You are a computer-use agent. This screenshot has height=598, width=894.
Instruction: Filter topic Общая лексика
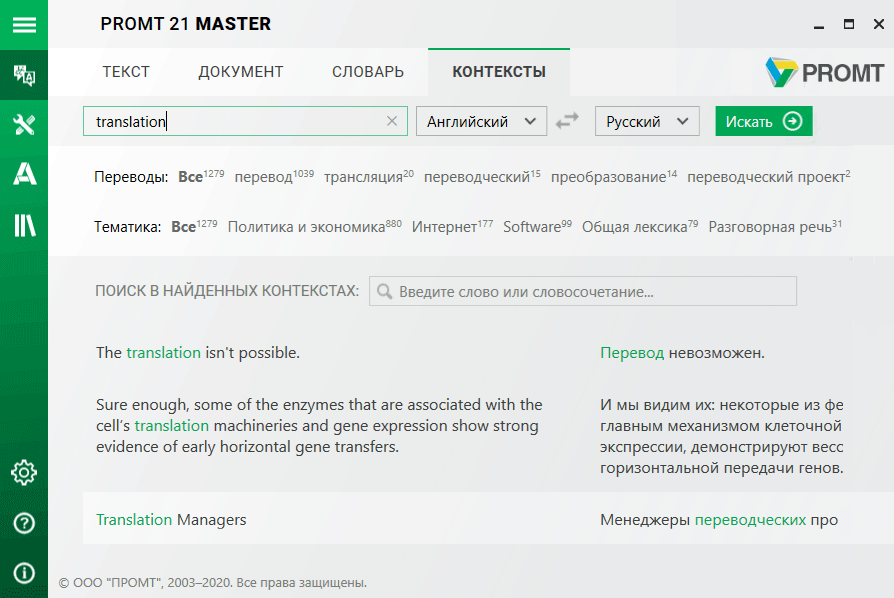[x=640, y=226]
